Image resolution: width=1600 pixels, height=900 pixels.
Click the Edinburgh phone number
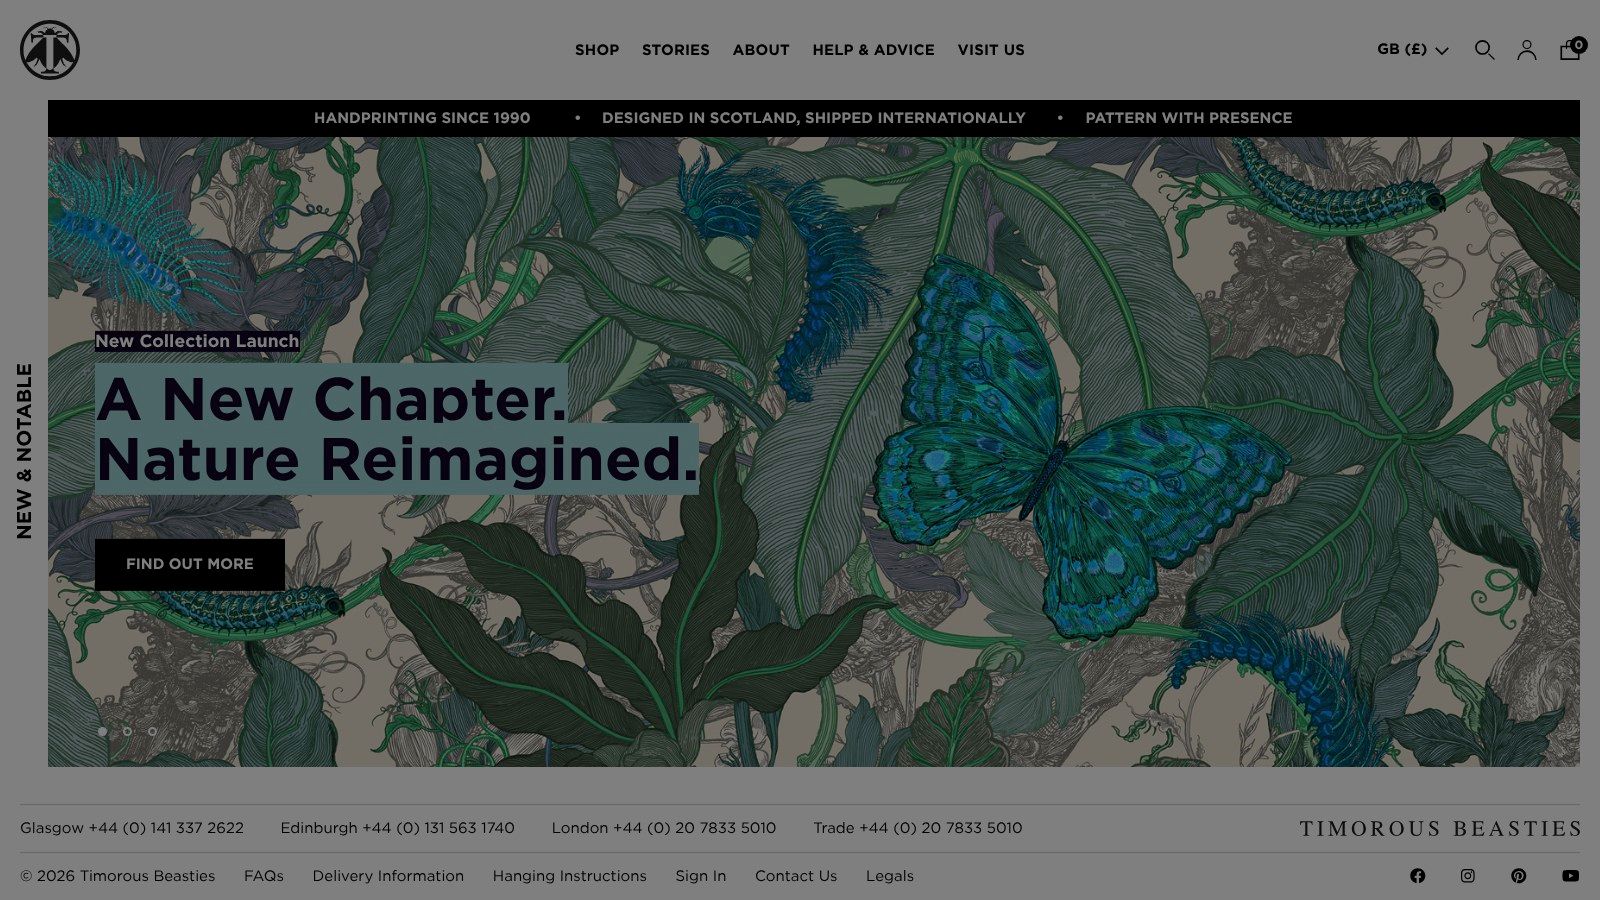398,828
